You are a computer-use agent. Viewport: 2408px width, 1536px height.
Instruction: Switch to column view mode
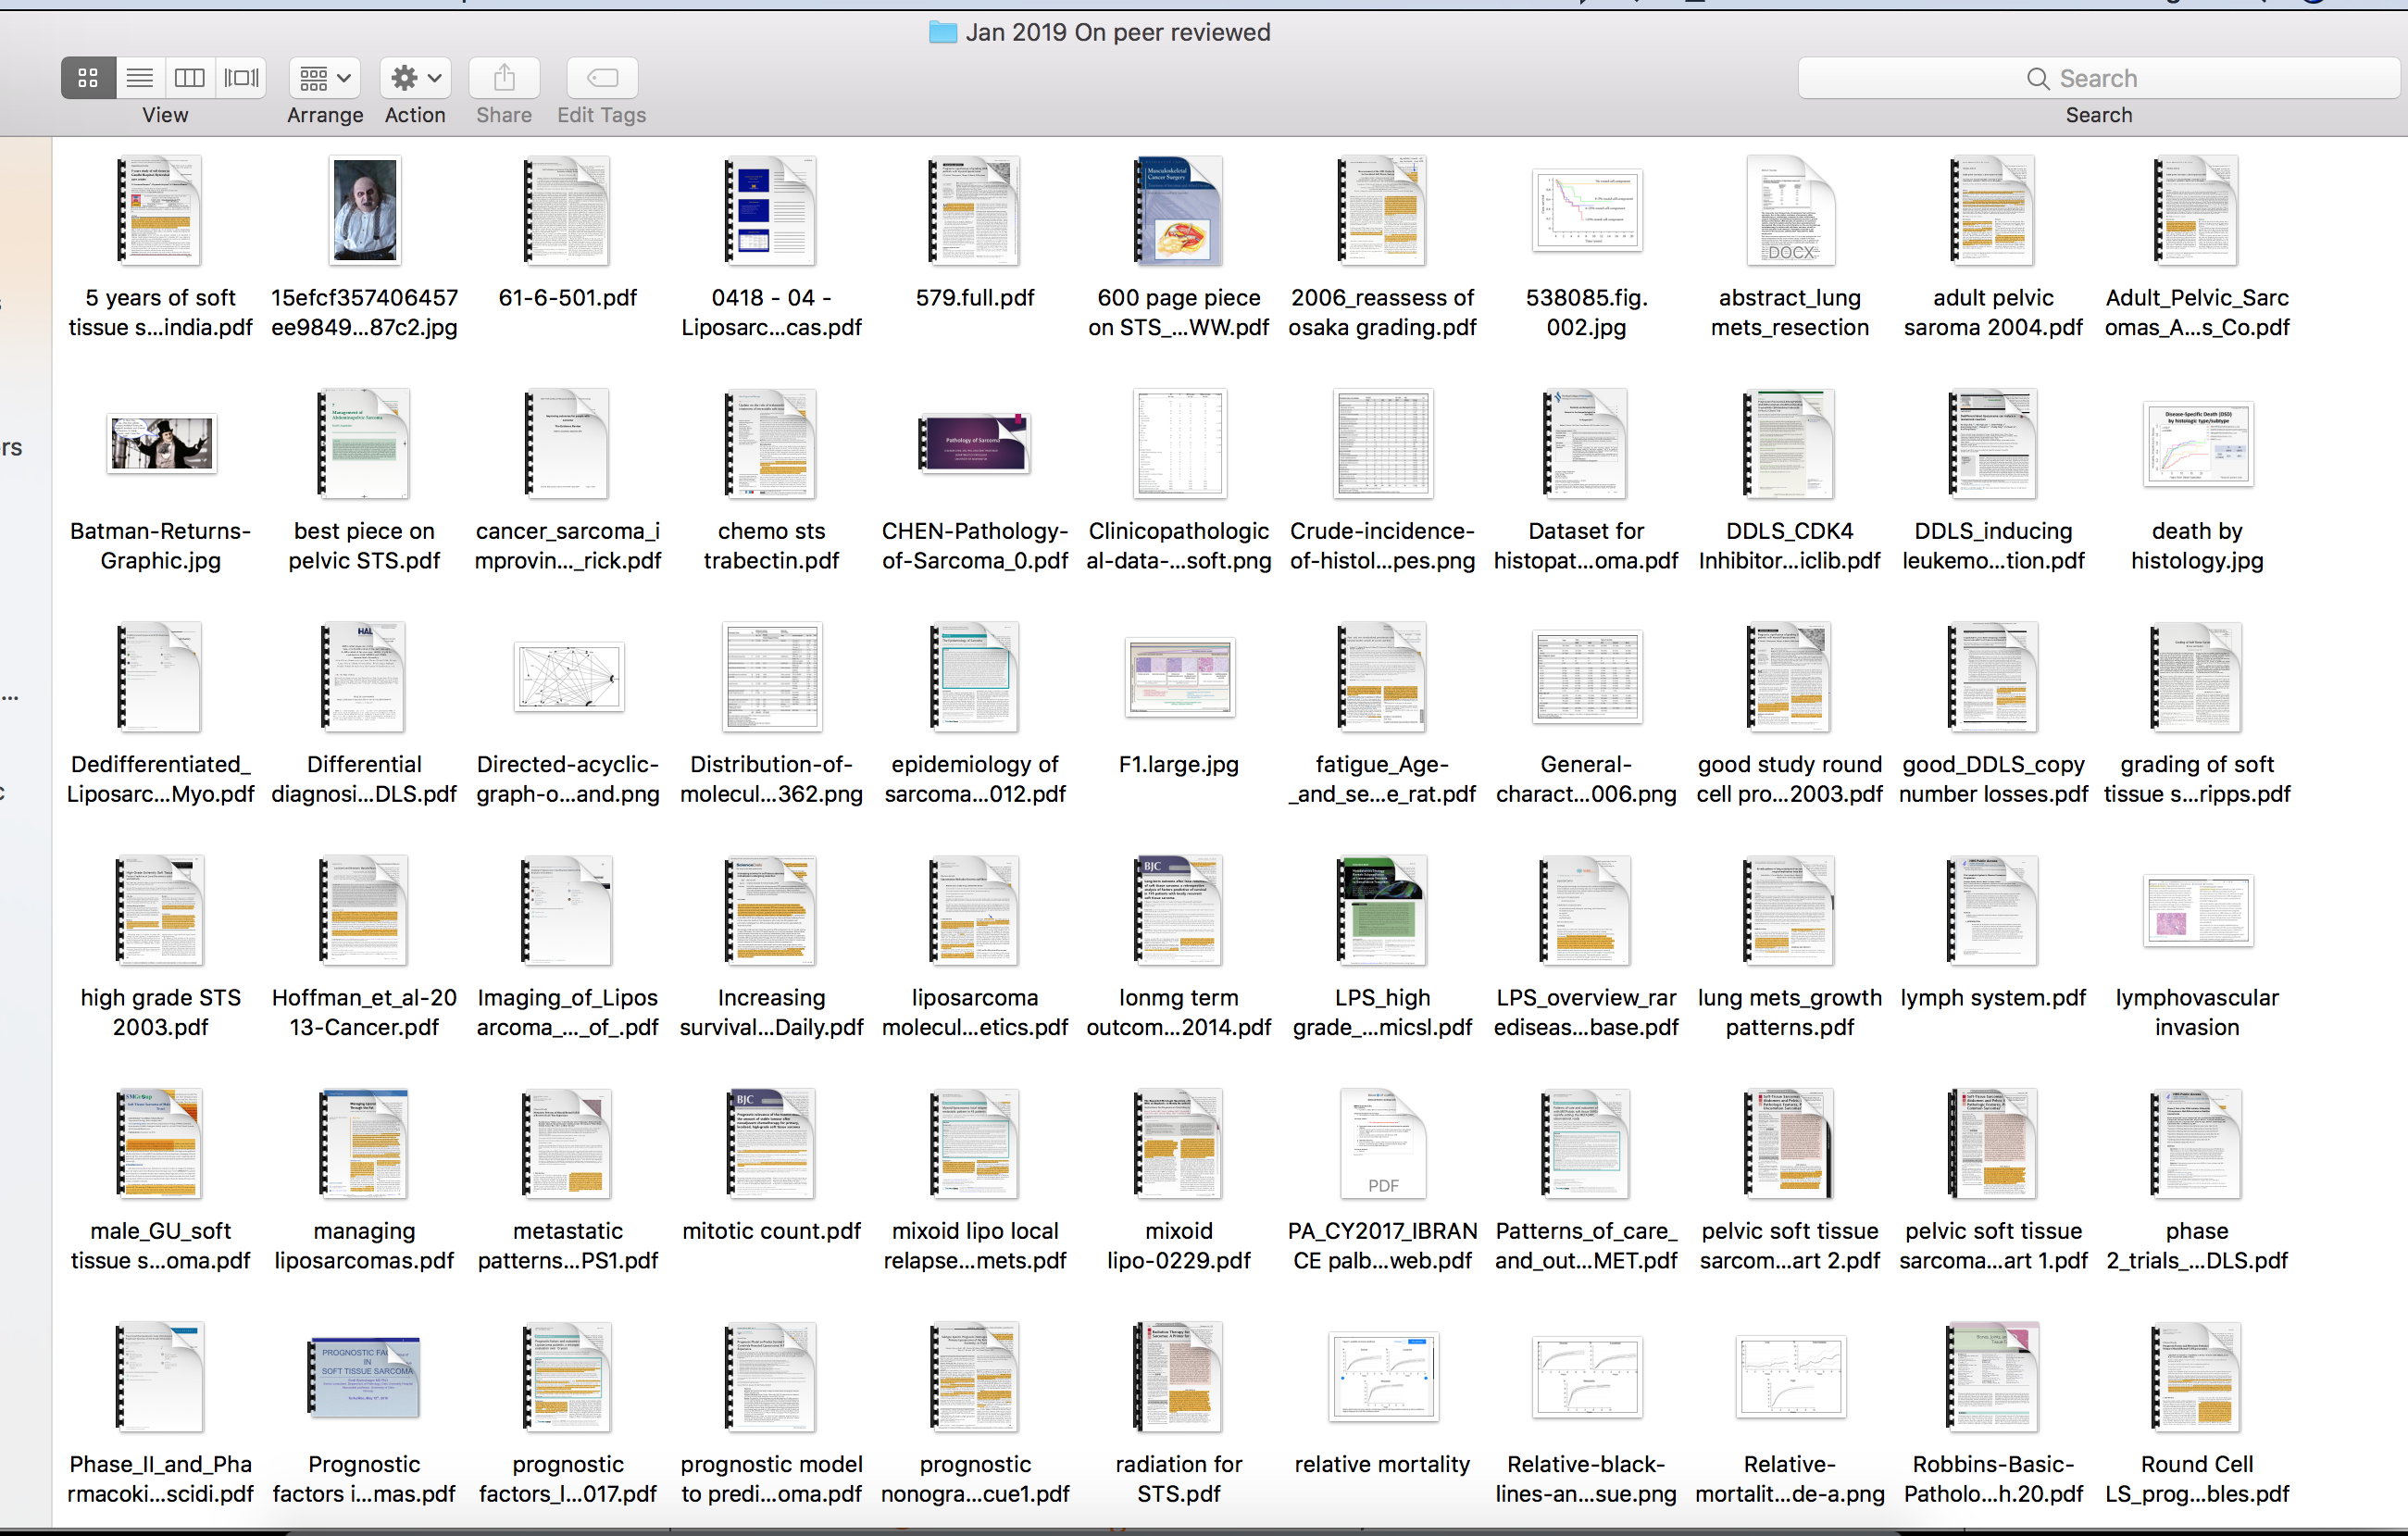coord(190,77)
